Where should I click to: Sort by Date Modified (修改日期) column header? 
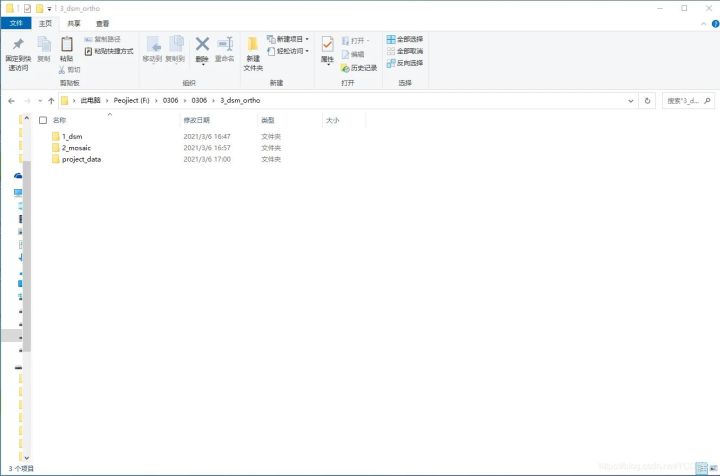196,120
